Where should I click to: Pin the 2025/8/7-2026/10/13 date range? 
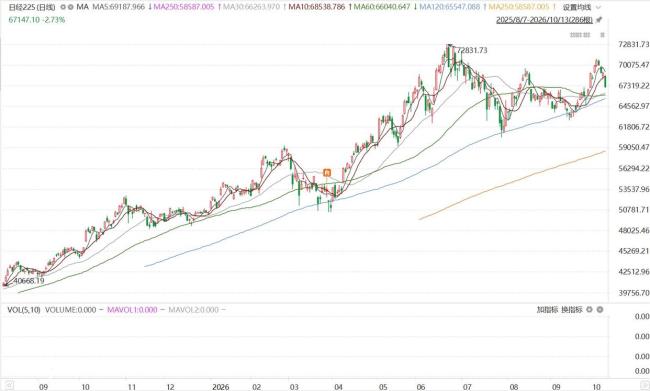click(599, 20)
